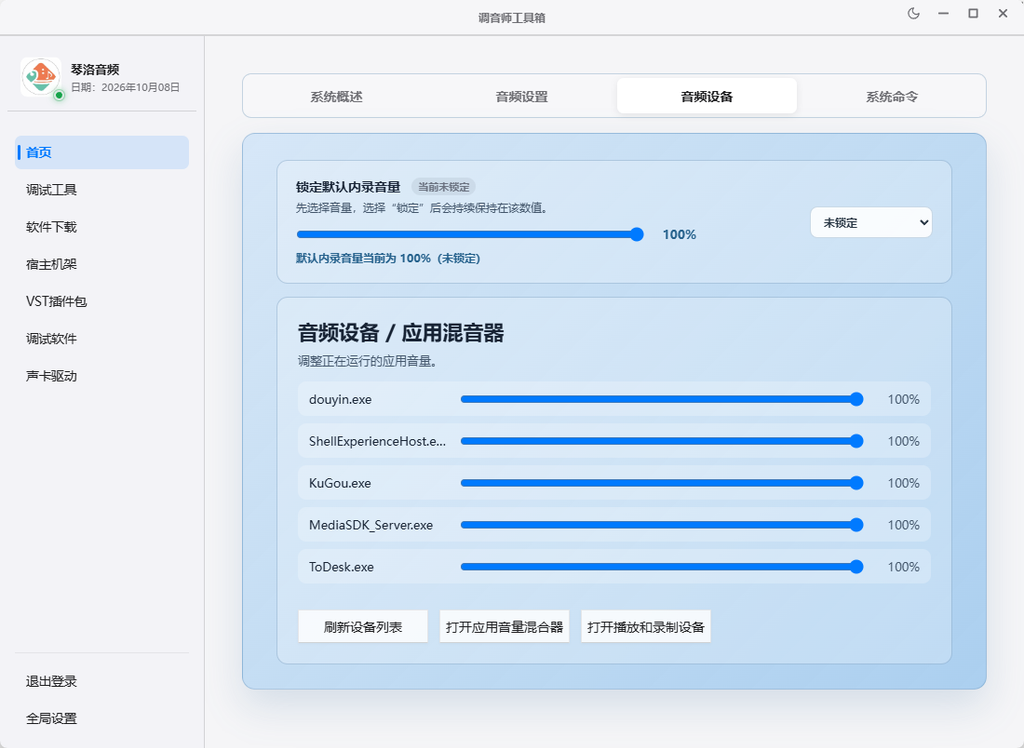Open 调试工具 in sidebar
The image size is (1024, 748).
click(102, 189)
